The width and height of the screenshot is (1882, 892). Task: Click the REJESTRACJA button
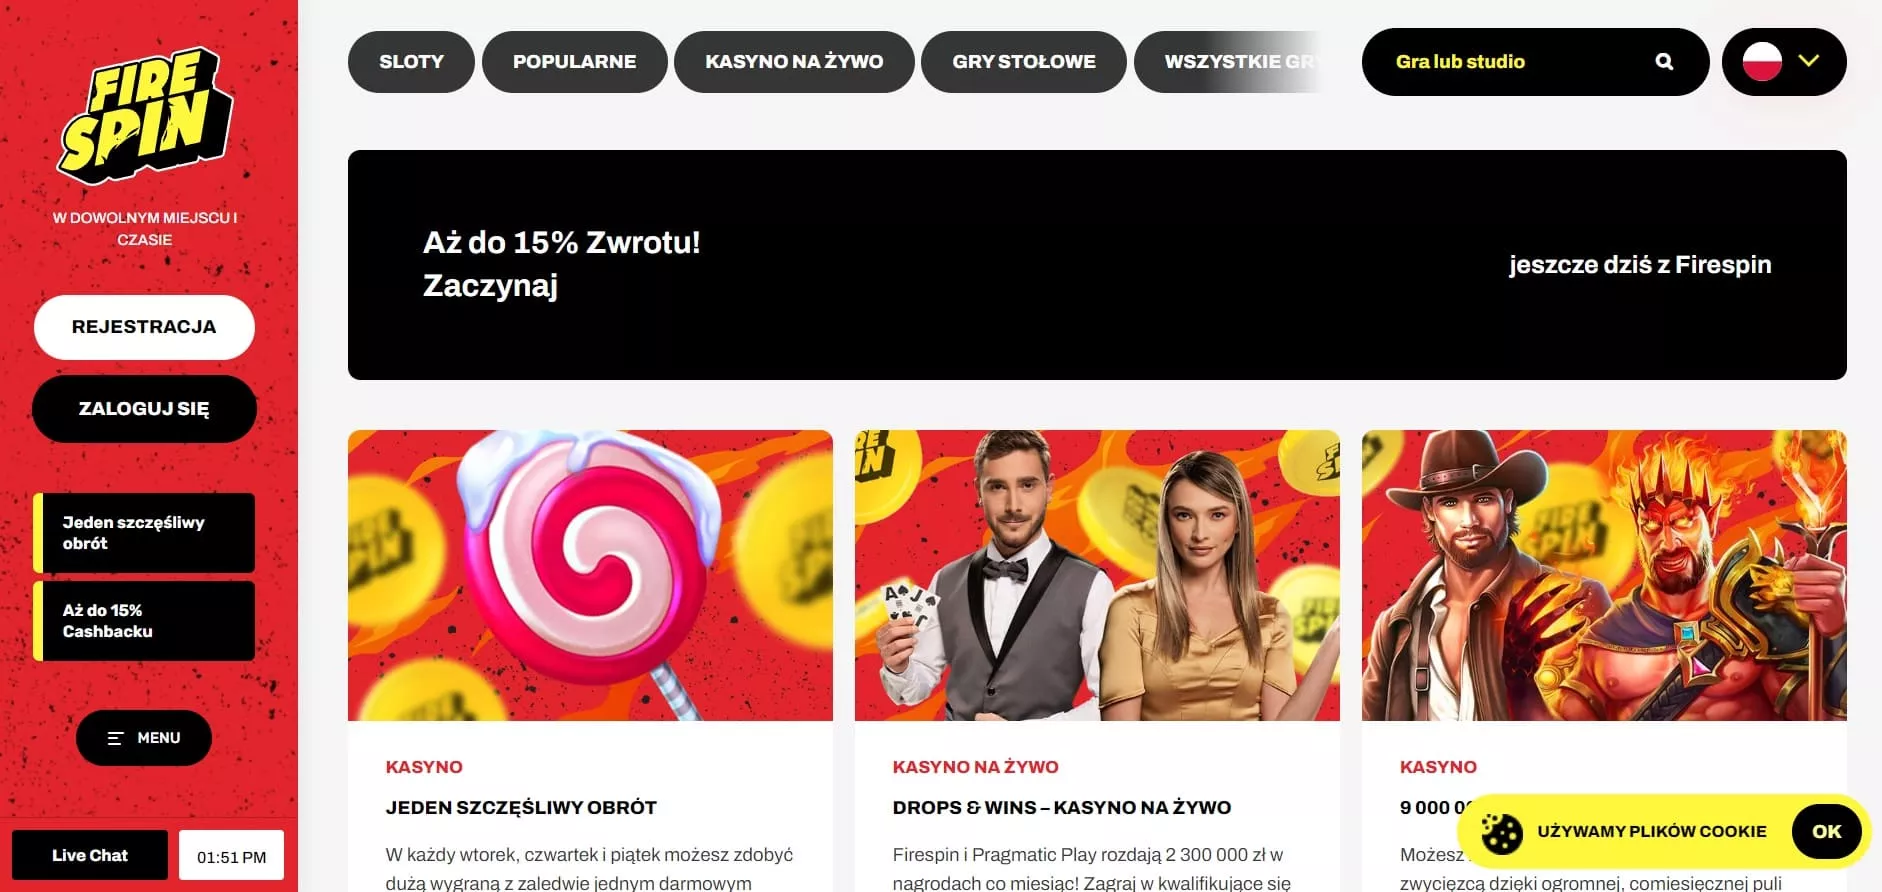(144, 327)
